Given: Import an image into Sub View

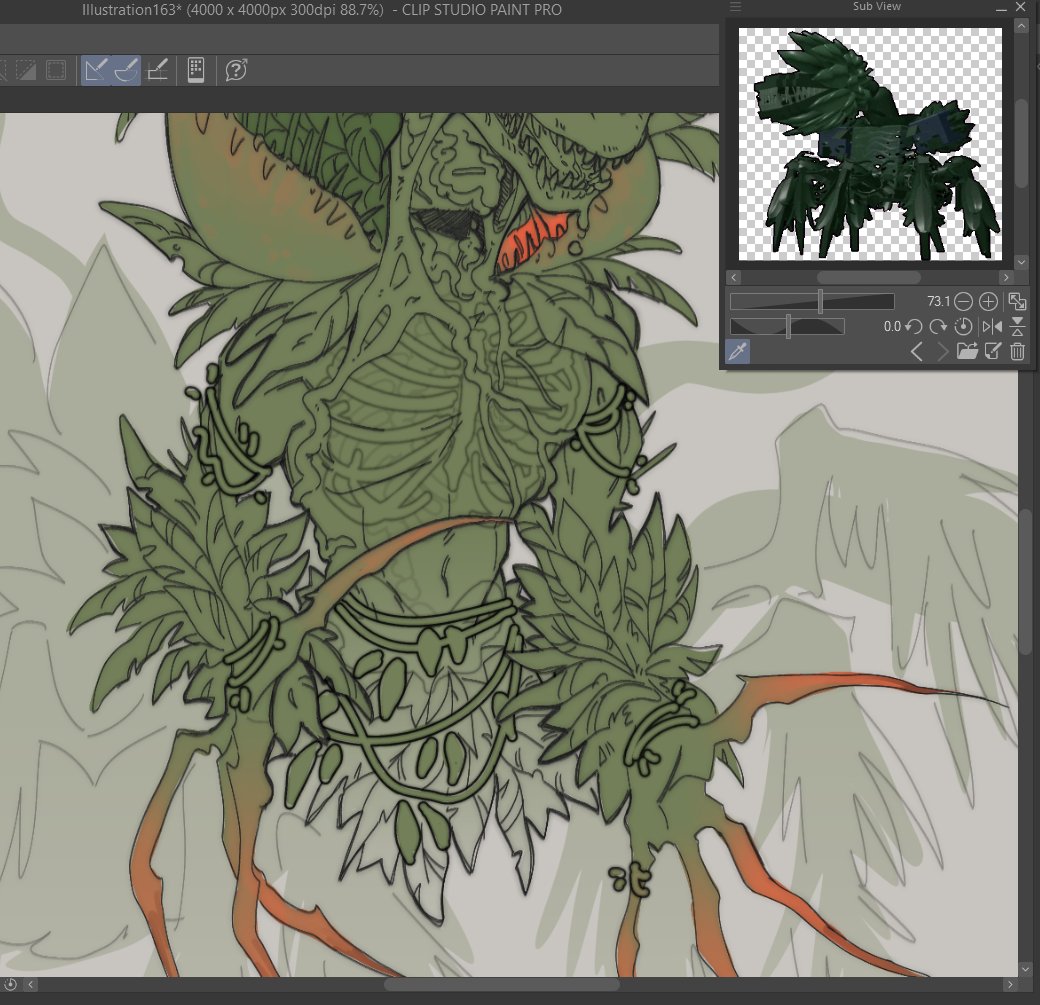Looking at the screenshot, I should click(967, 352).
